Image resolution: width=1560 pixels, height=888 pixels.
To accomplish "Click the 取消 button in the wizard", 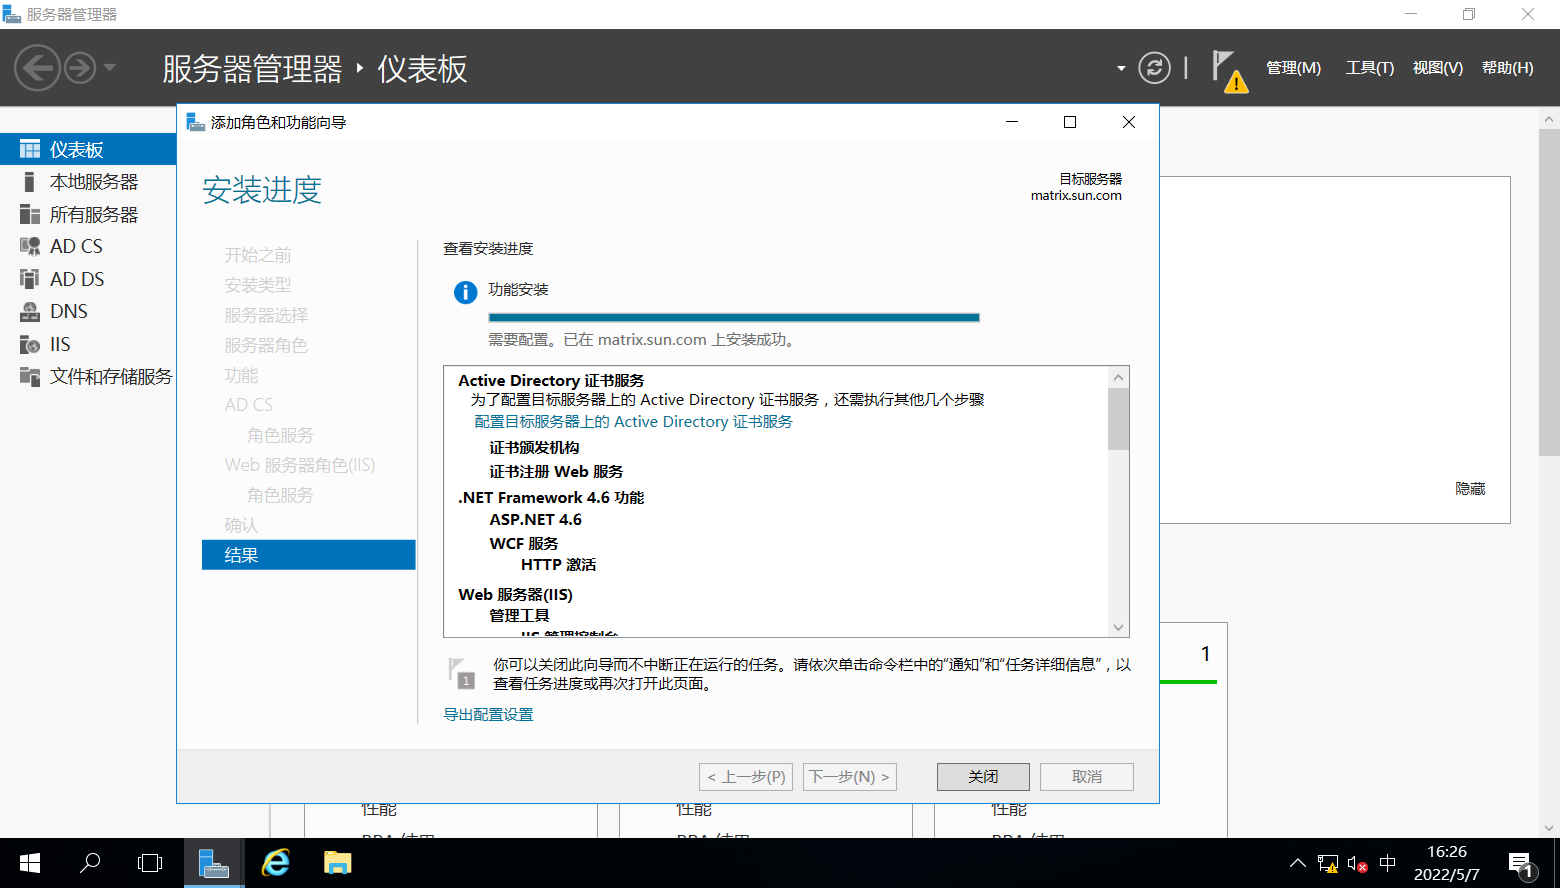I will (x=1087, y=777).
